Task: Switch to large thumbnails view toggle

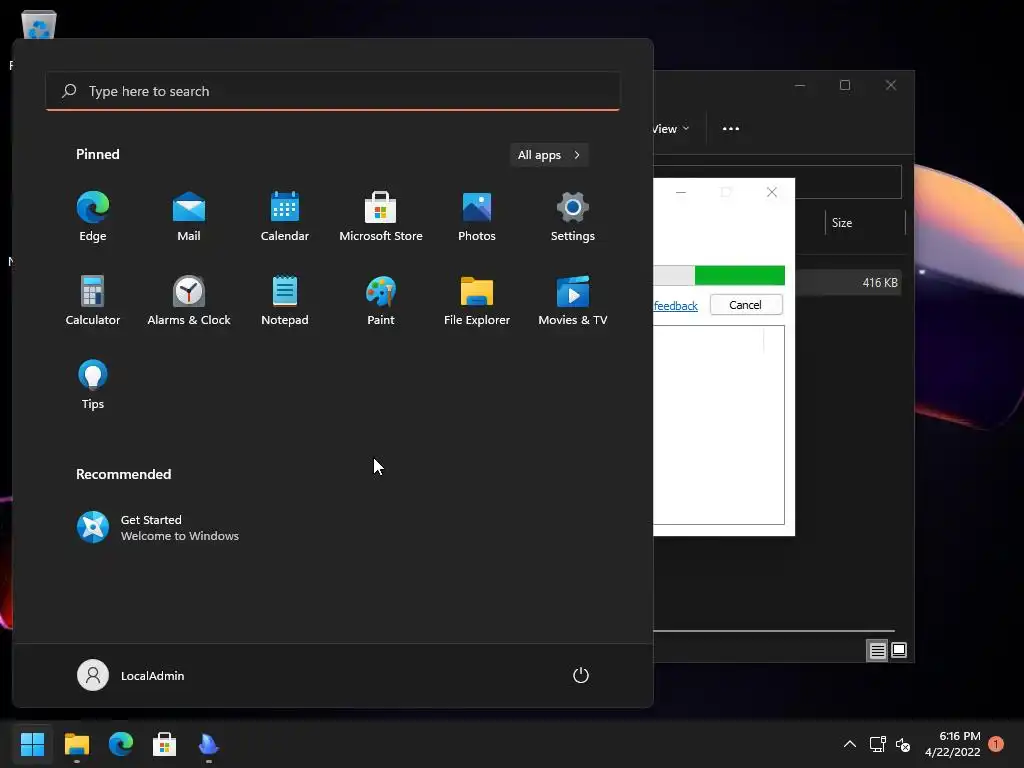Action: (x=899, y=650)
